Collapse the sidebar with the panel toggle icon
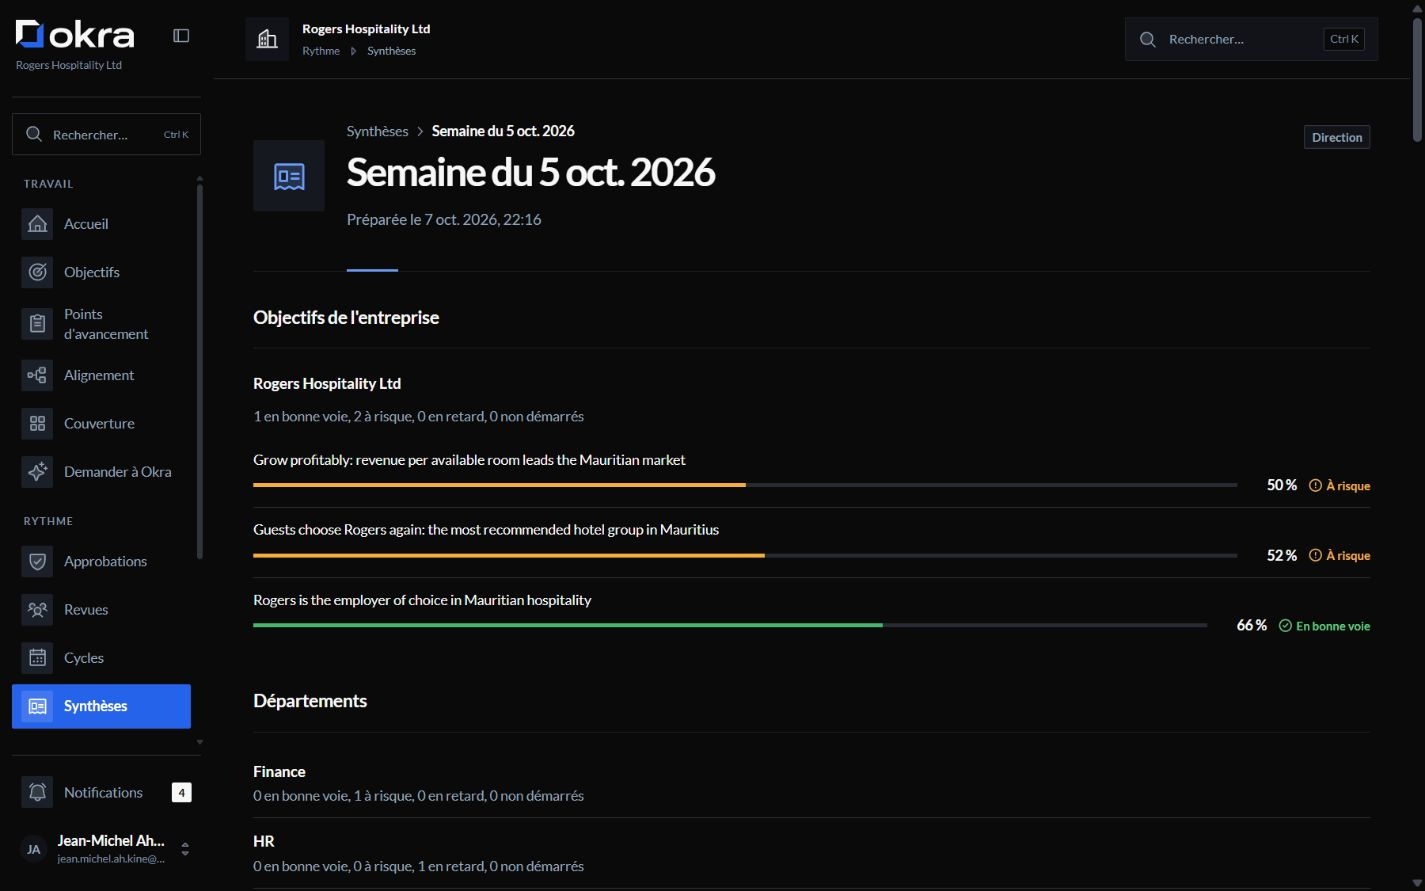The width and height of the screenshot is (1425, 891). click(x=181, y=35)
